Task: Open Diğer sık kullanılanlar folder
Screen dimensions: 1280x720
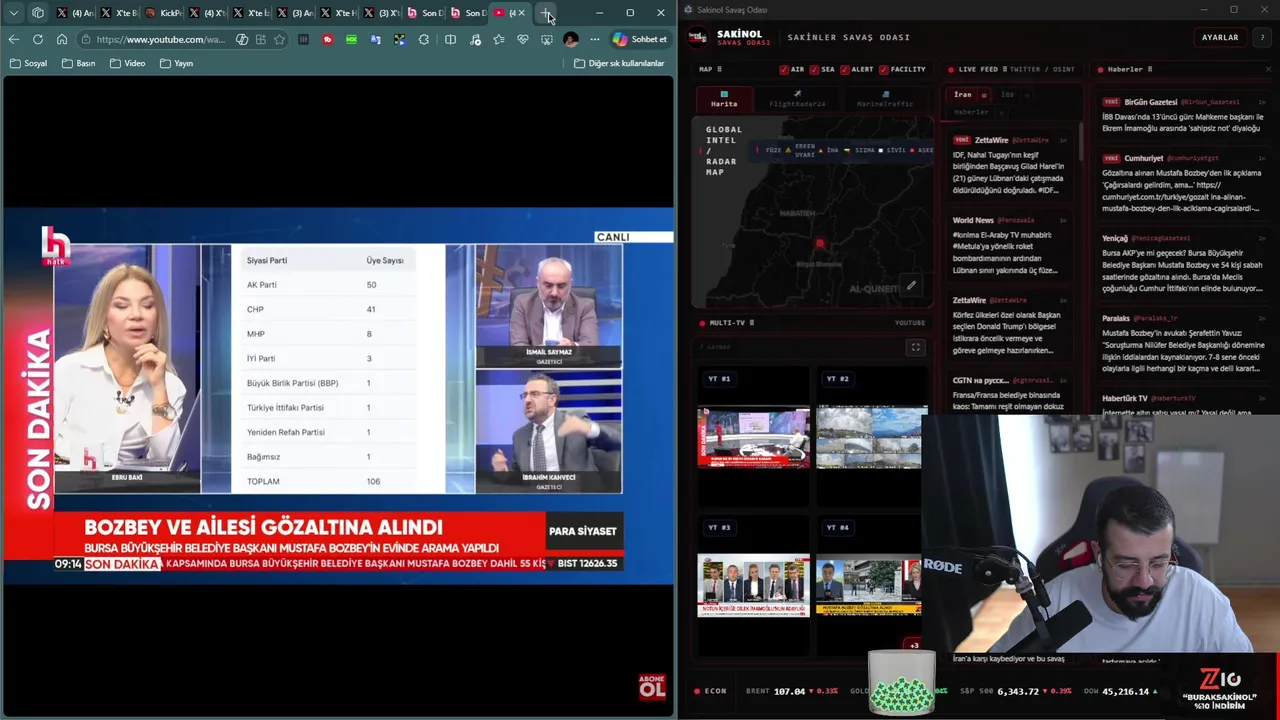Action: point(619,63)
